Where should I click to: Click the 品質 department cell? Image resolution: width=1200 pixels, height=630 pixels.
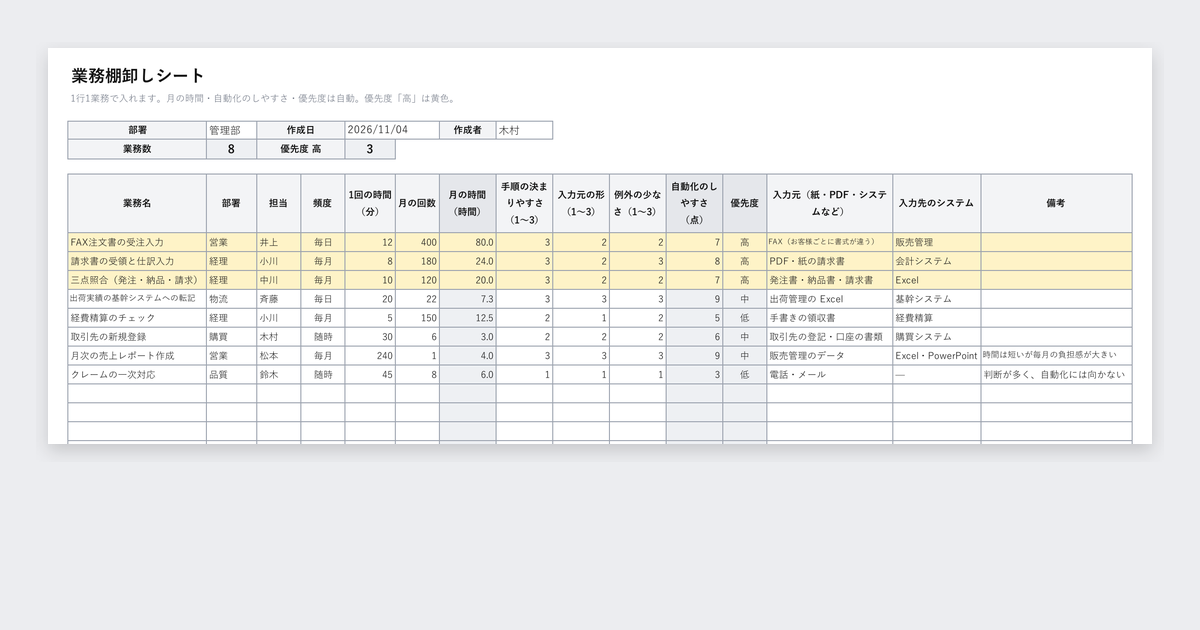click(232, 375)
